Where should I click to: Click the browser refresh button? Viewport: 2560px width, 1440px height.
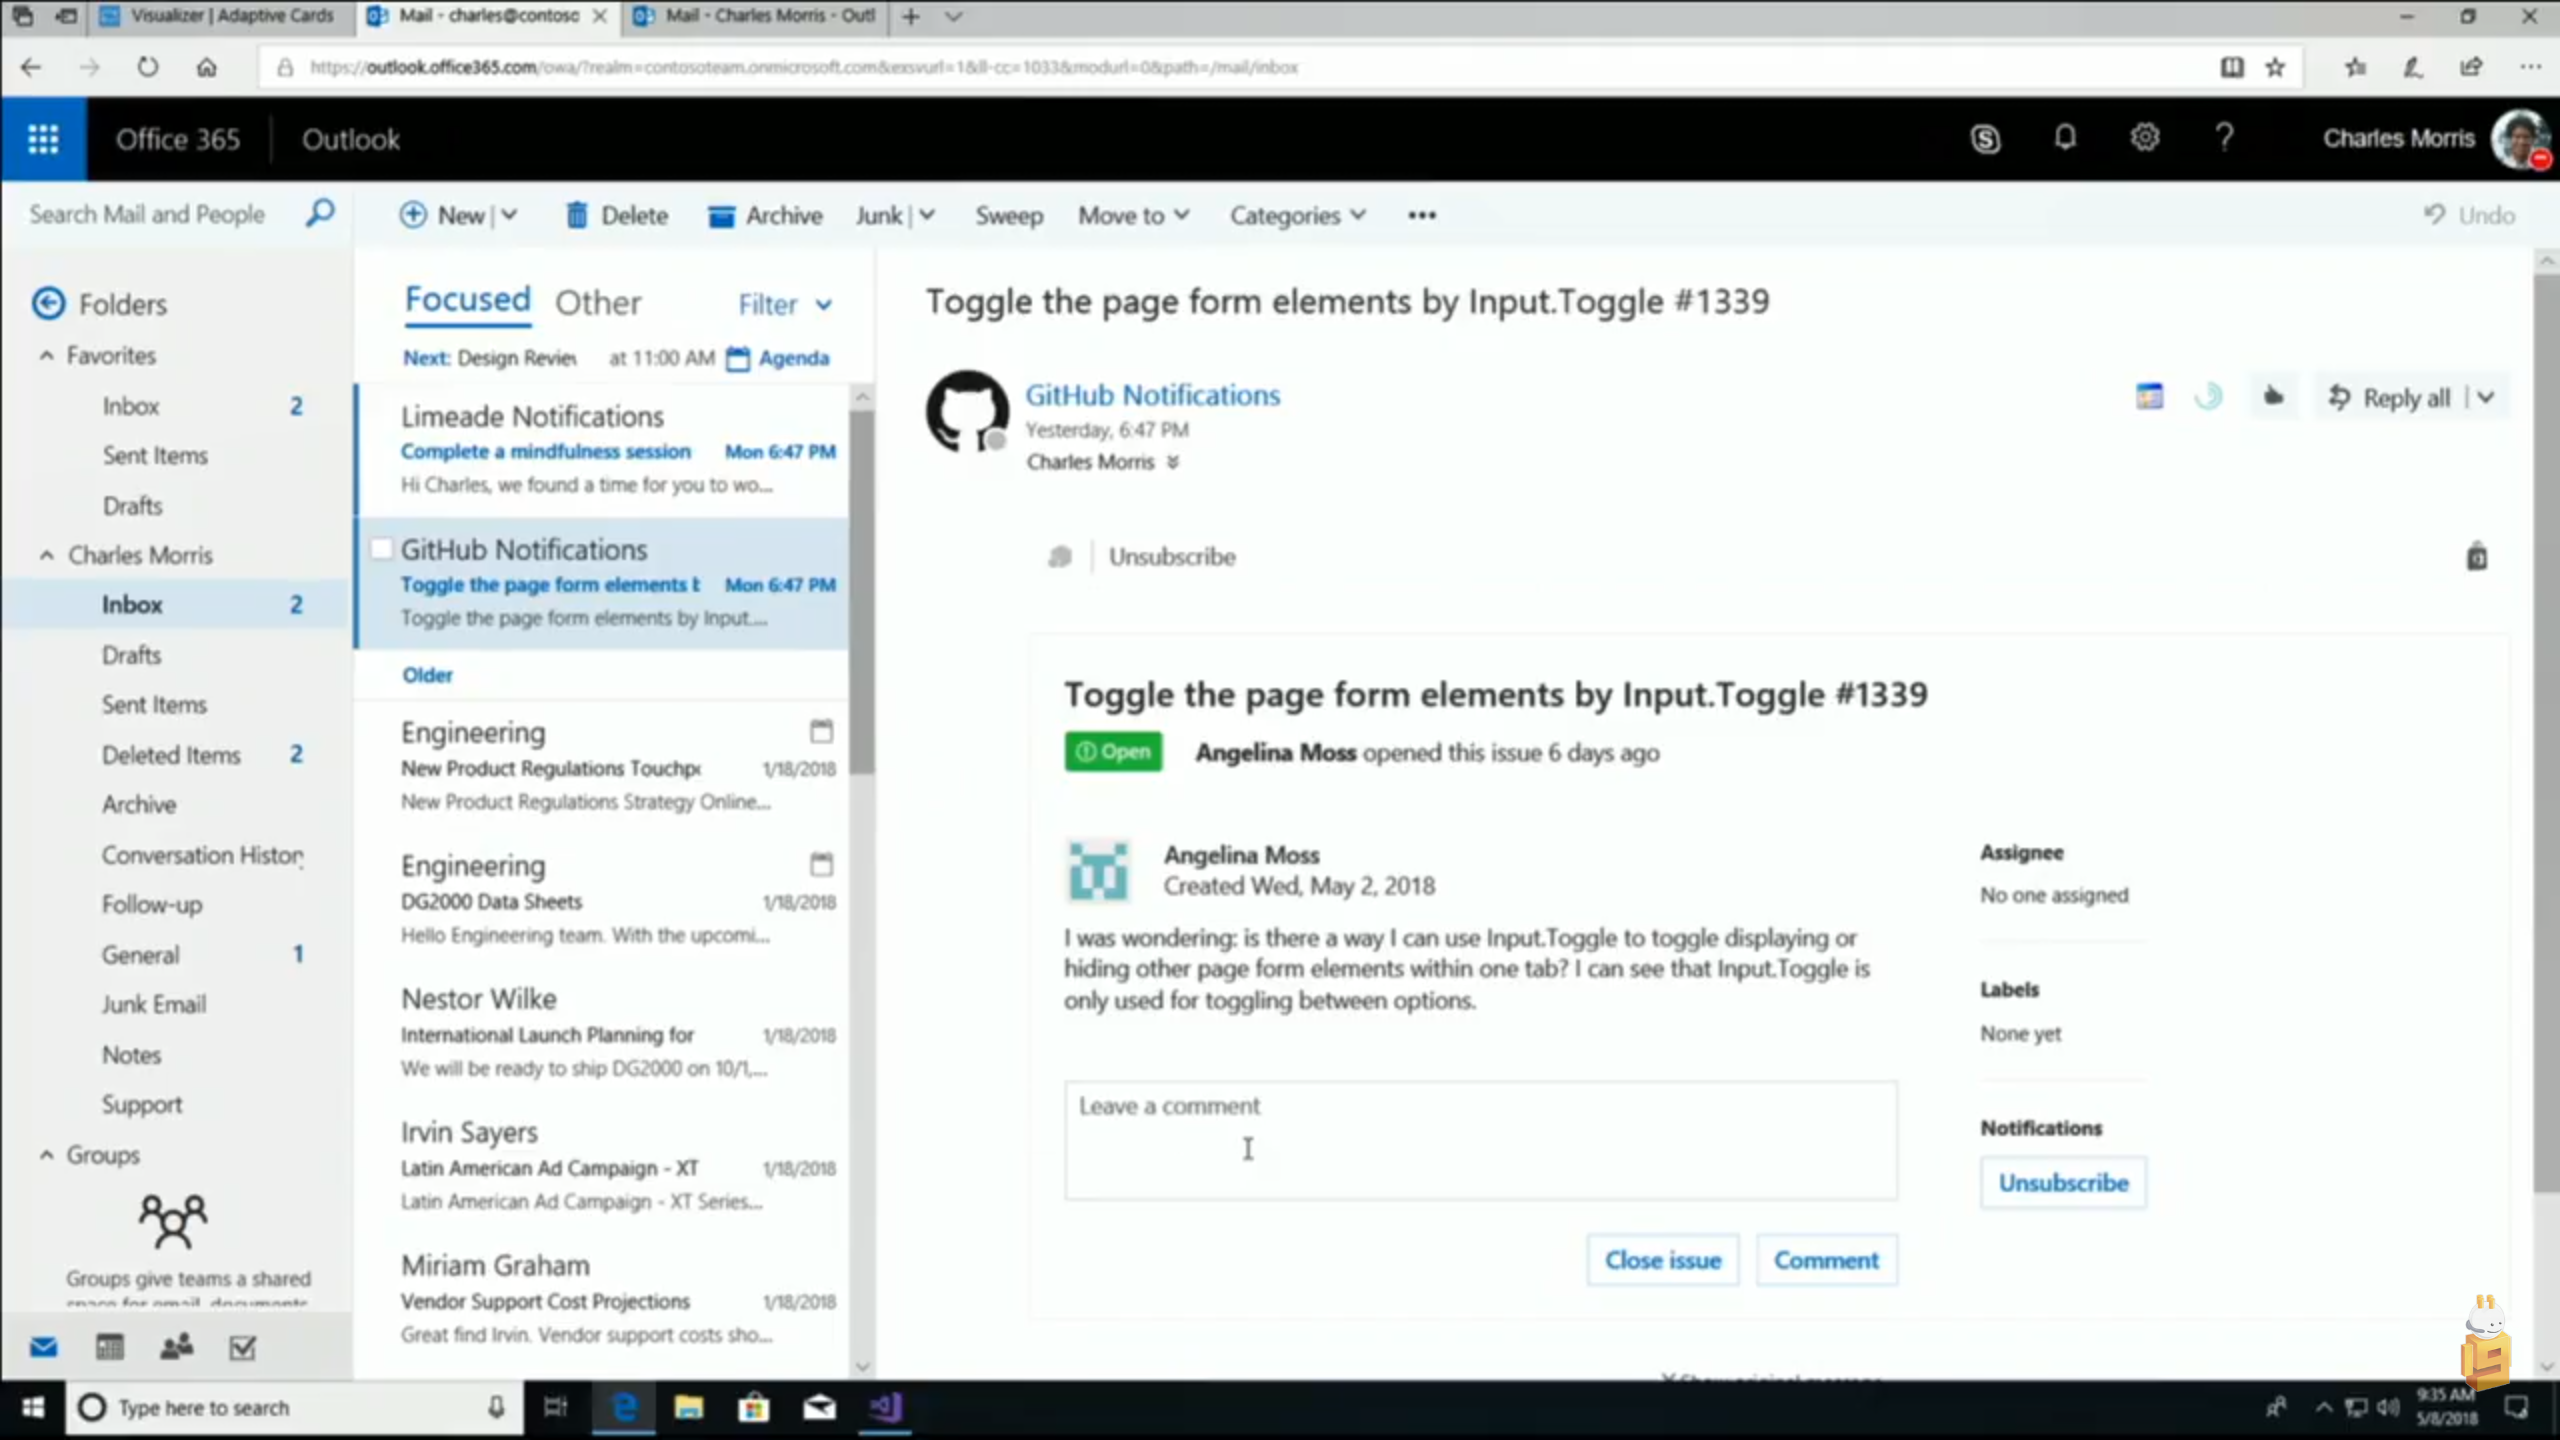(148, 67)
